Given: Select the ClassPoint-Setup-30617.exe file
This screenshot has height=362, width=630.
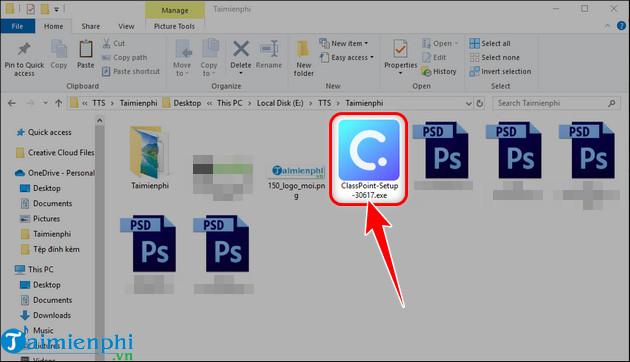Looking at the screenshot, I should (x=369, y=159).
